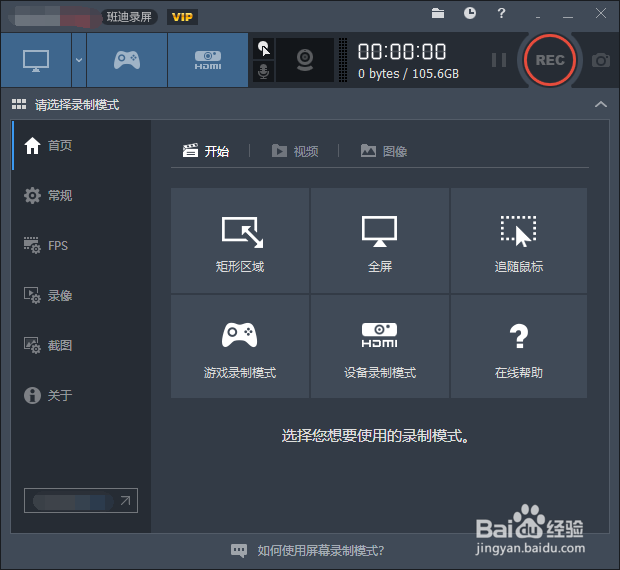
Task: Open 如何使用屏幕录制模式? help link
Action: point(320,550)
